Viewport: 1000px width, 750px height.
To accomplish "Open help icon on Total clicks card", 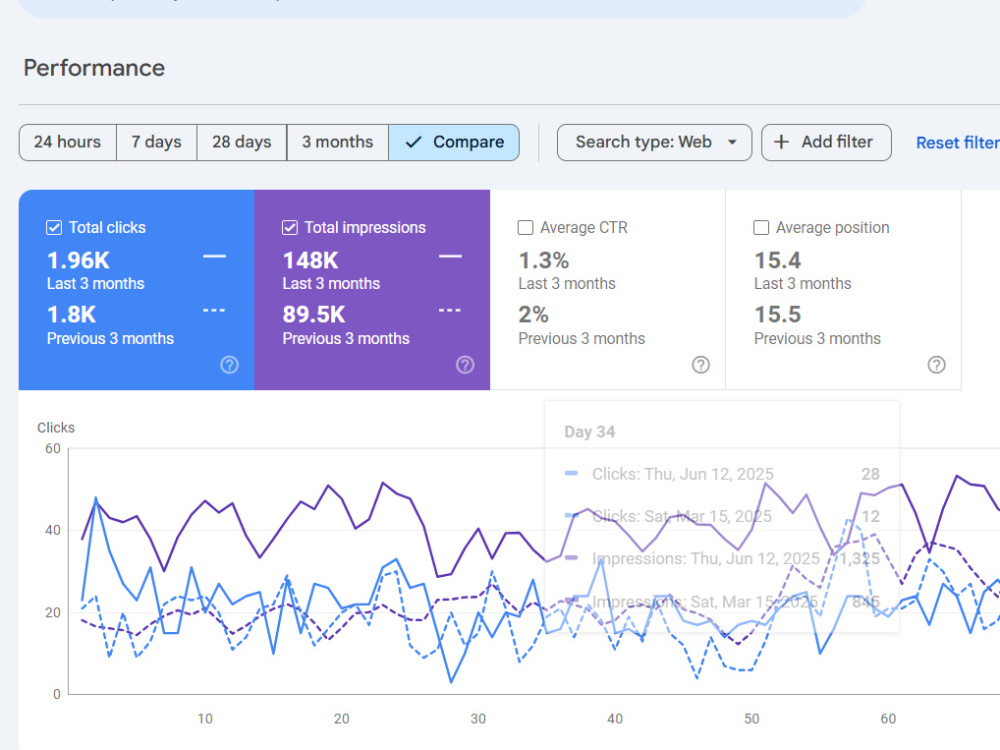I will point(230,365).
